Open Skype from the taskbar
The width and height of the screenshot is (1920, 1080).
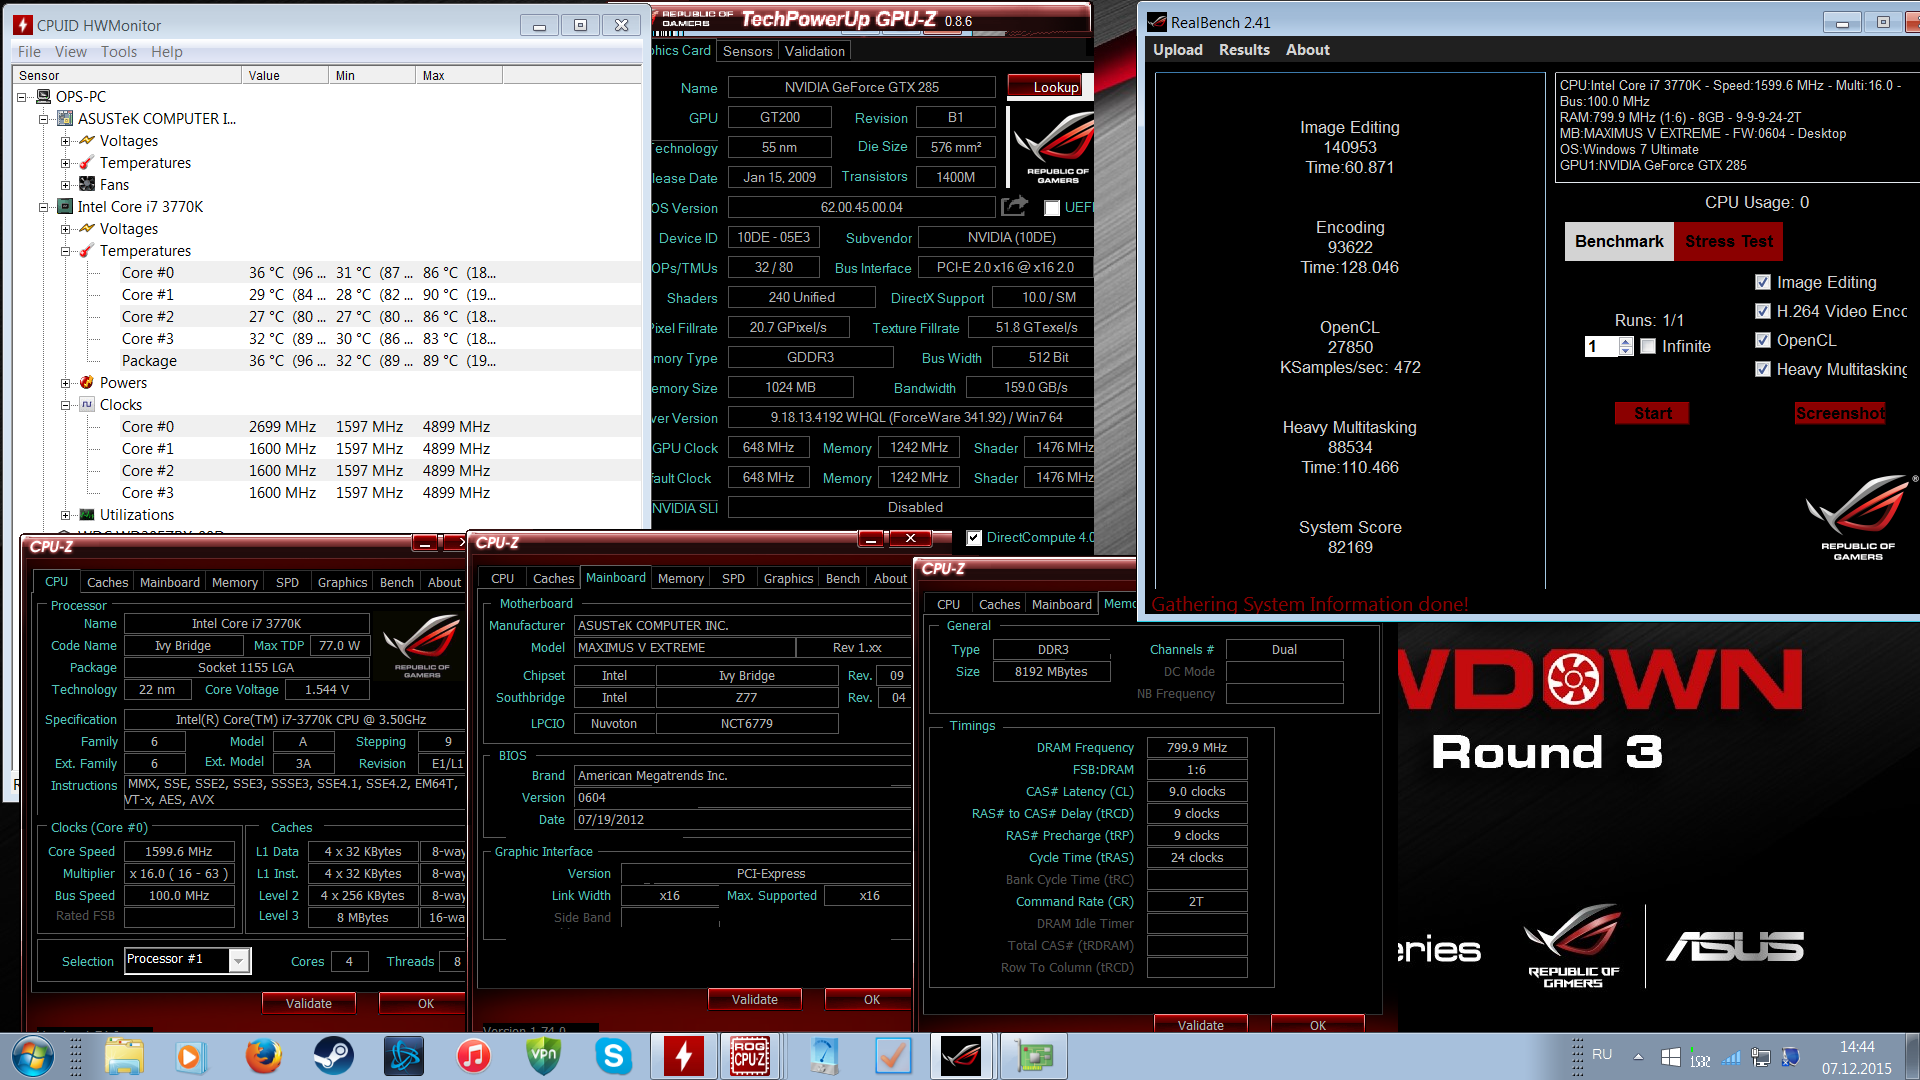(613, 1056)
